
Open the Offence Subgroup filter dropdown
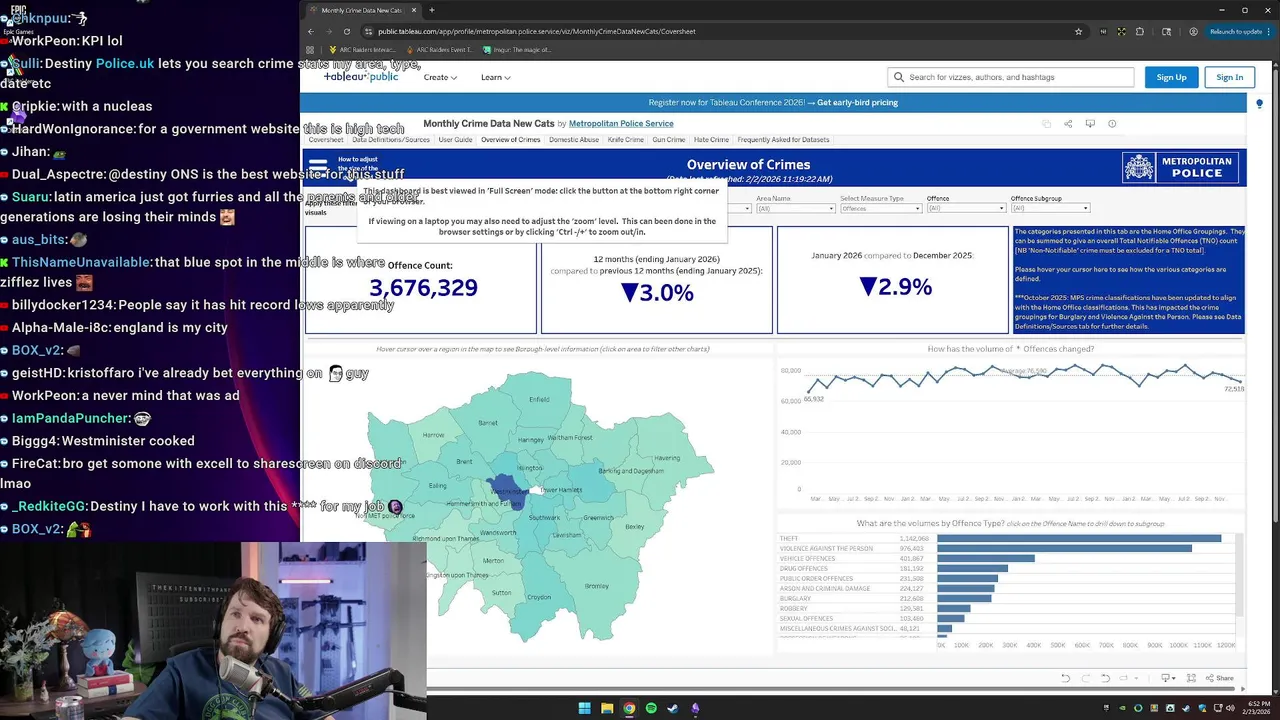(x=1050, y=208)
